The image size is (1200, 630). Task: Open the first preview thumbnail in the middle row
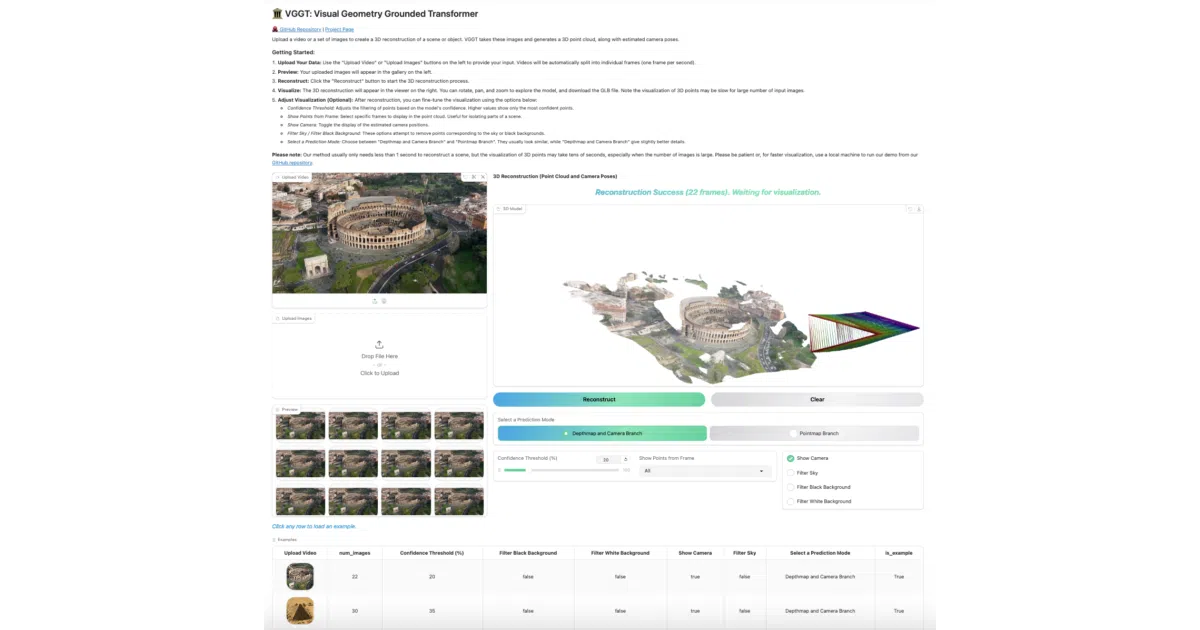[300, 463]
